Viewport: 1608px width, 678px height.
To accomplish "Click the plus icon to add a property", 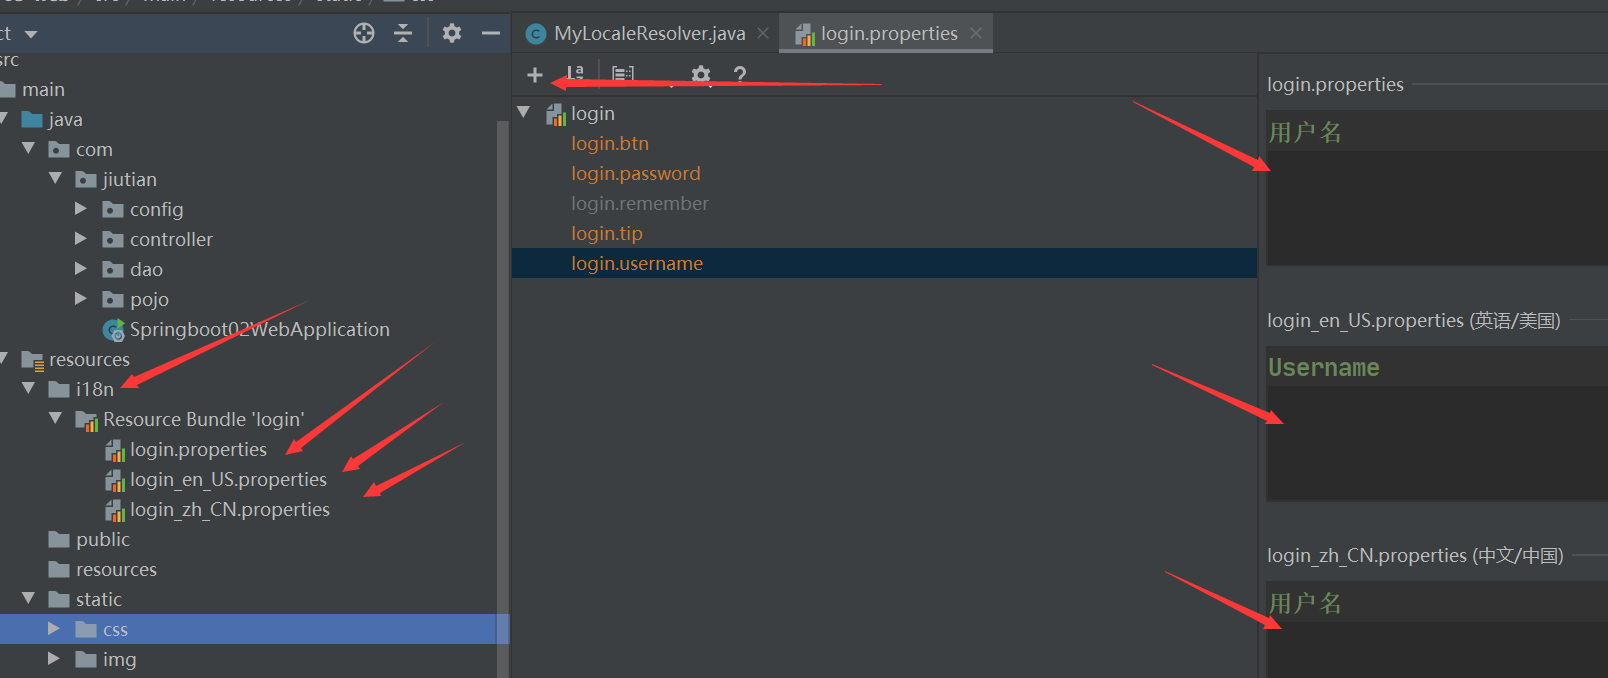I will point(535,75).
